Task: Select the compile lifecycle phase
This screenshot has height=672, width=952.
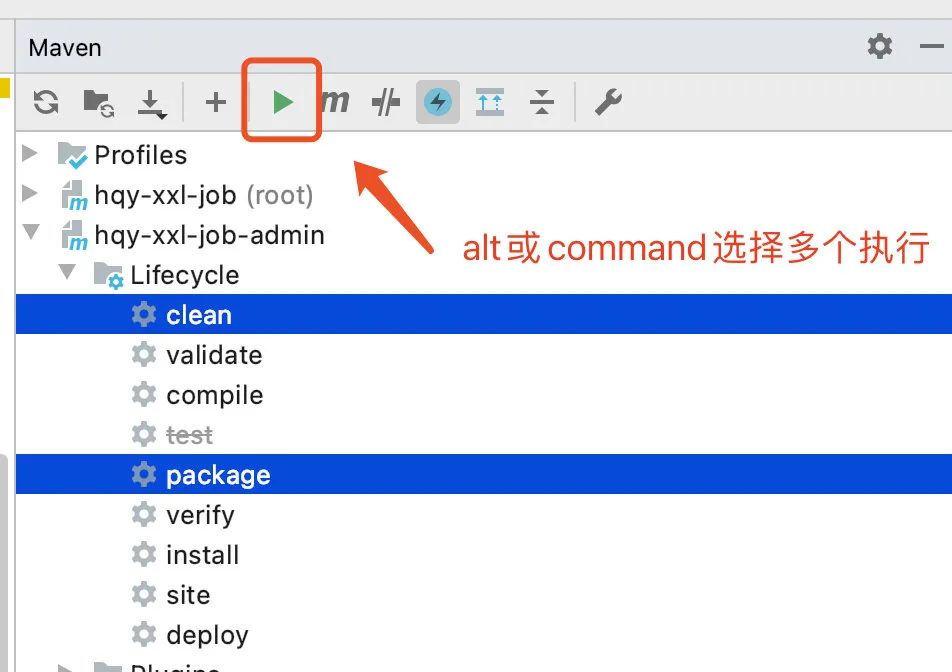Action: pos(483,395)
